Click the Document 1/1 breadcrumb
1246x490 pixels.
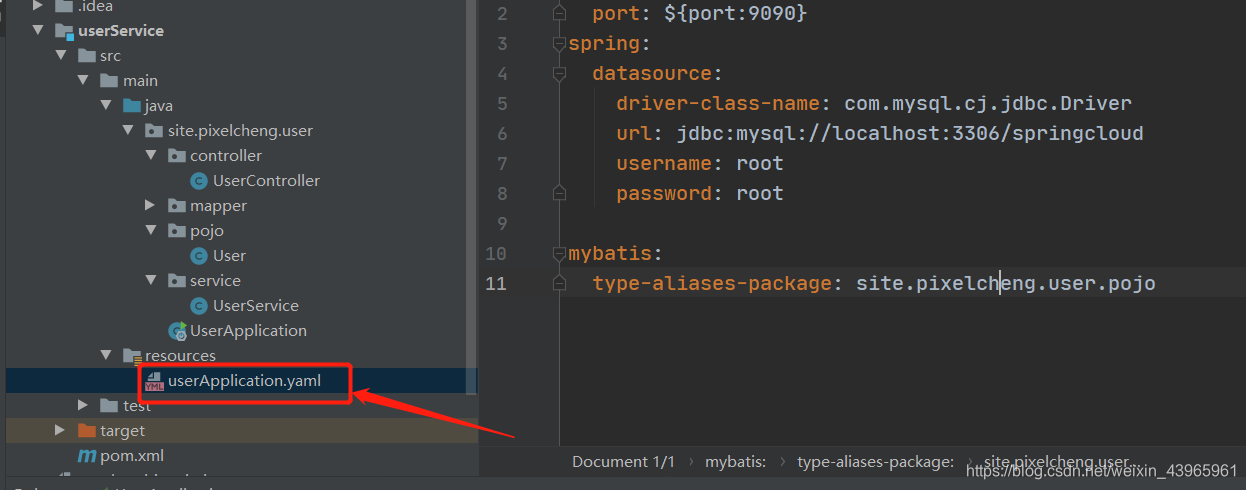pyautogui.click(x=624, y=461)
